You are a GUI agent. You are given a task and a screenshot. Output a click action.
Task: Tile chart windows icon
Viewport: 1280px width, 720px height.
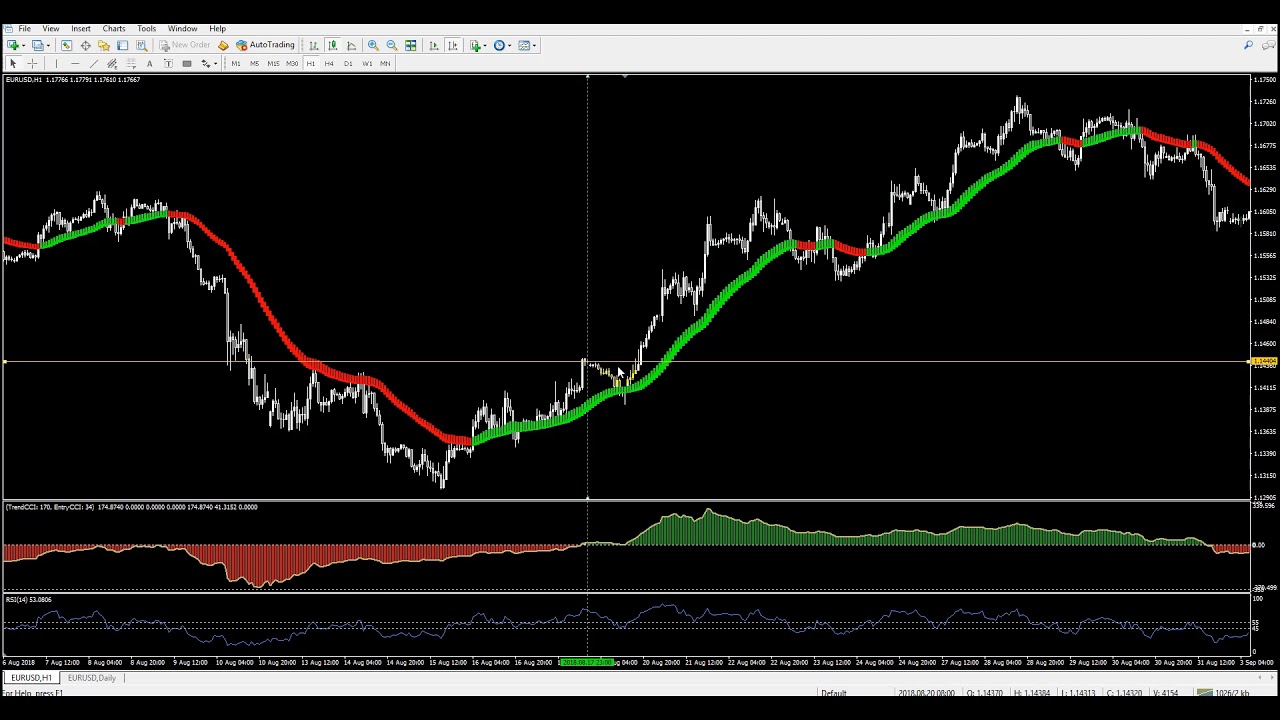pos(410,45)
